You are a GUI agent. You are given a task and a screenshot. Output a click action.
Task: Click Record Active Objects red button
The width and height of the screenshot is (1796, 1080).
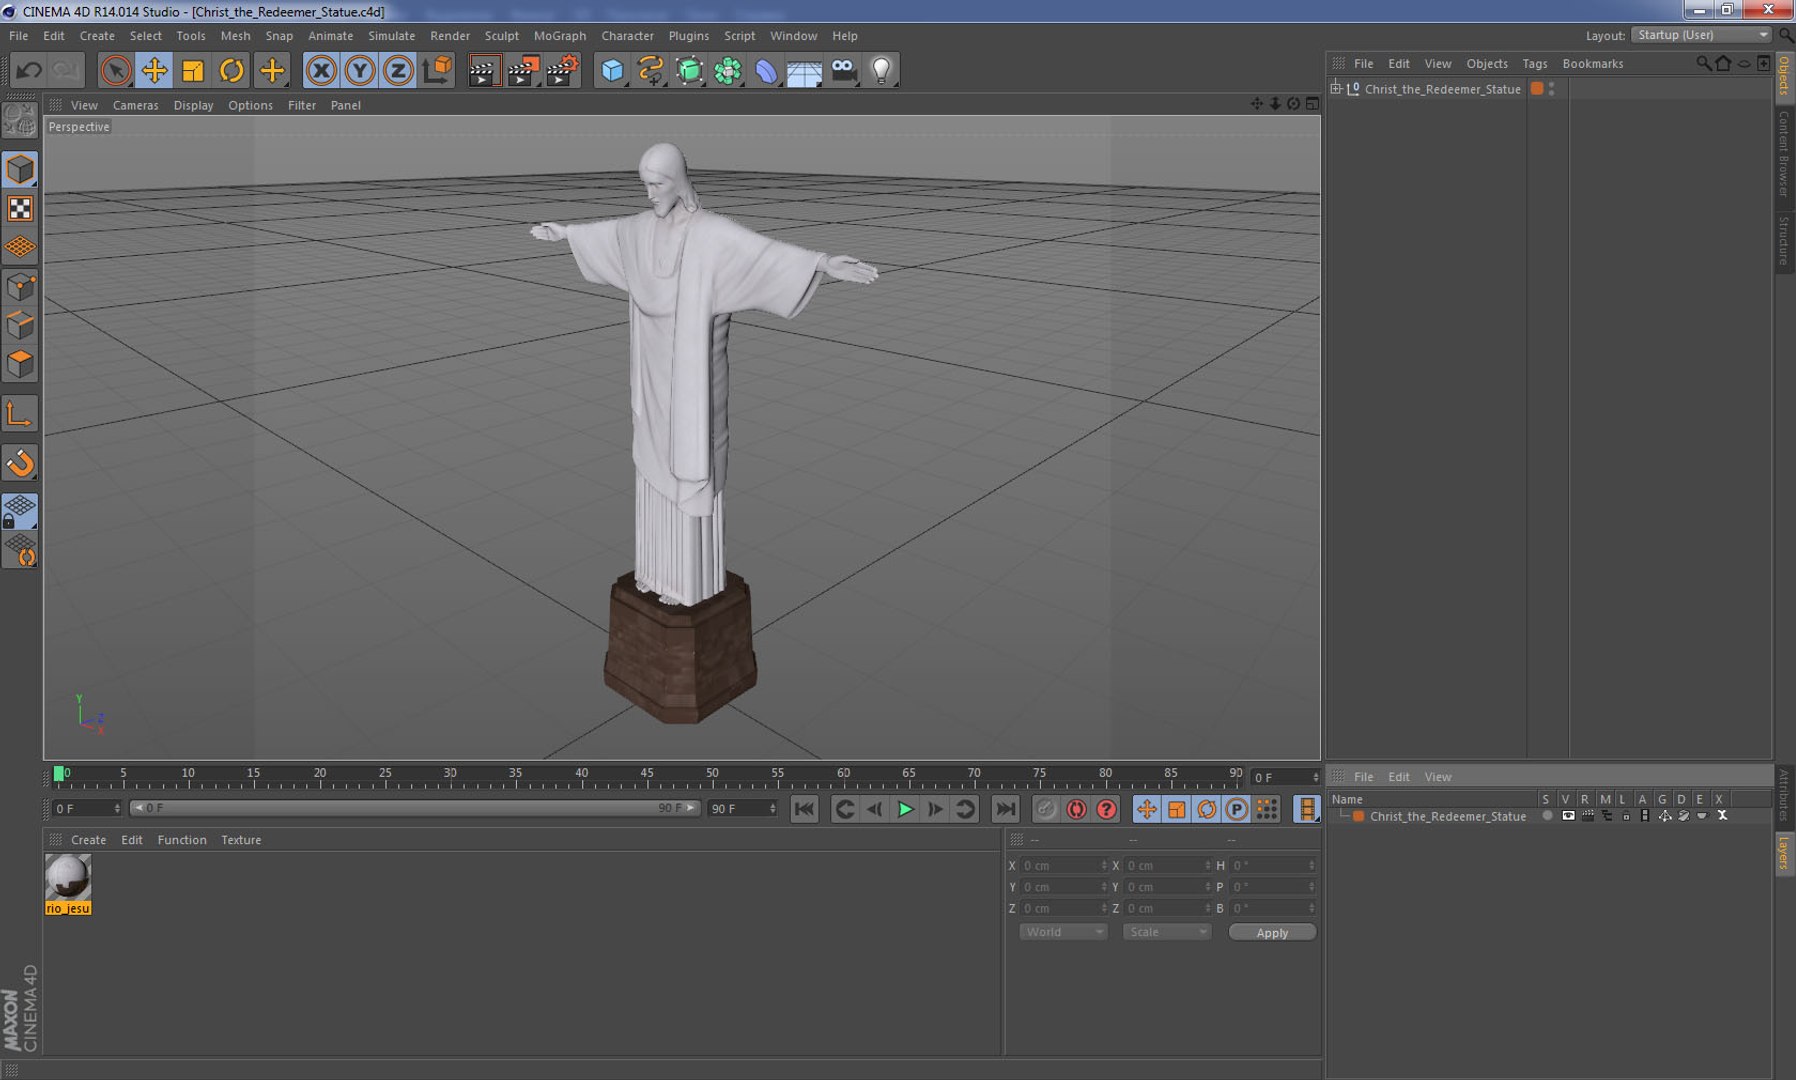click(x=1046, y=809)
